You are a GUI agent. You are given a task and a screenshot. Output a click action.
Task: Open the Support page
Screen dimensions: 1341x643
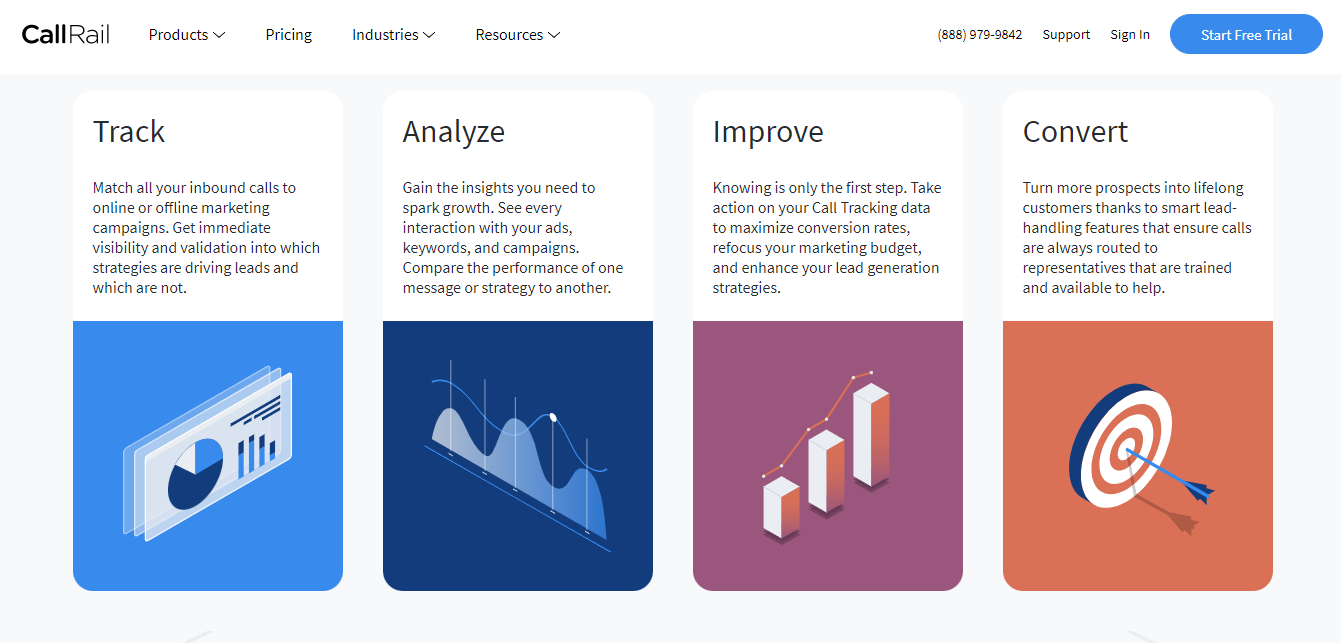(x=1066, y=35)
